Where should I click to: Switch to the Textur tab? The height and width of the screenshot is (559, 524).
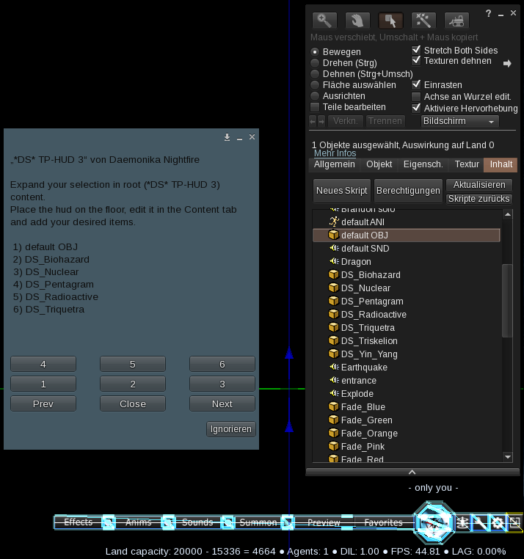point(467,164)
